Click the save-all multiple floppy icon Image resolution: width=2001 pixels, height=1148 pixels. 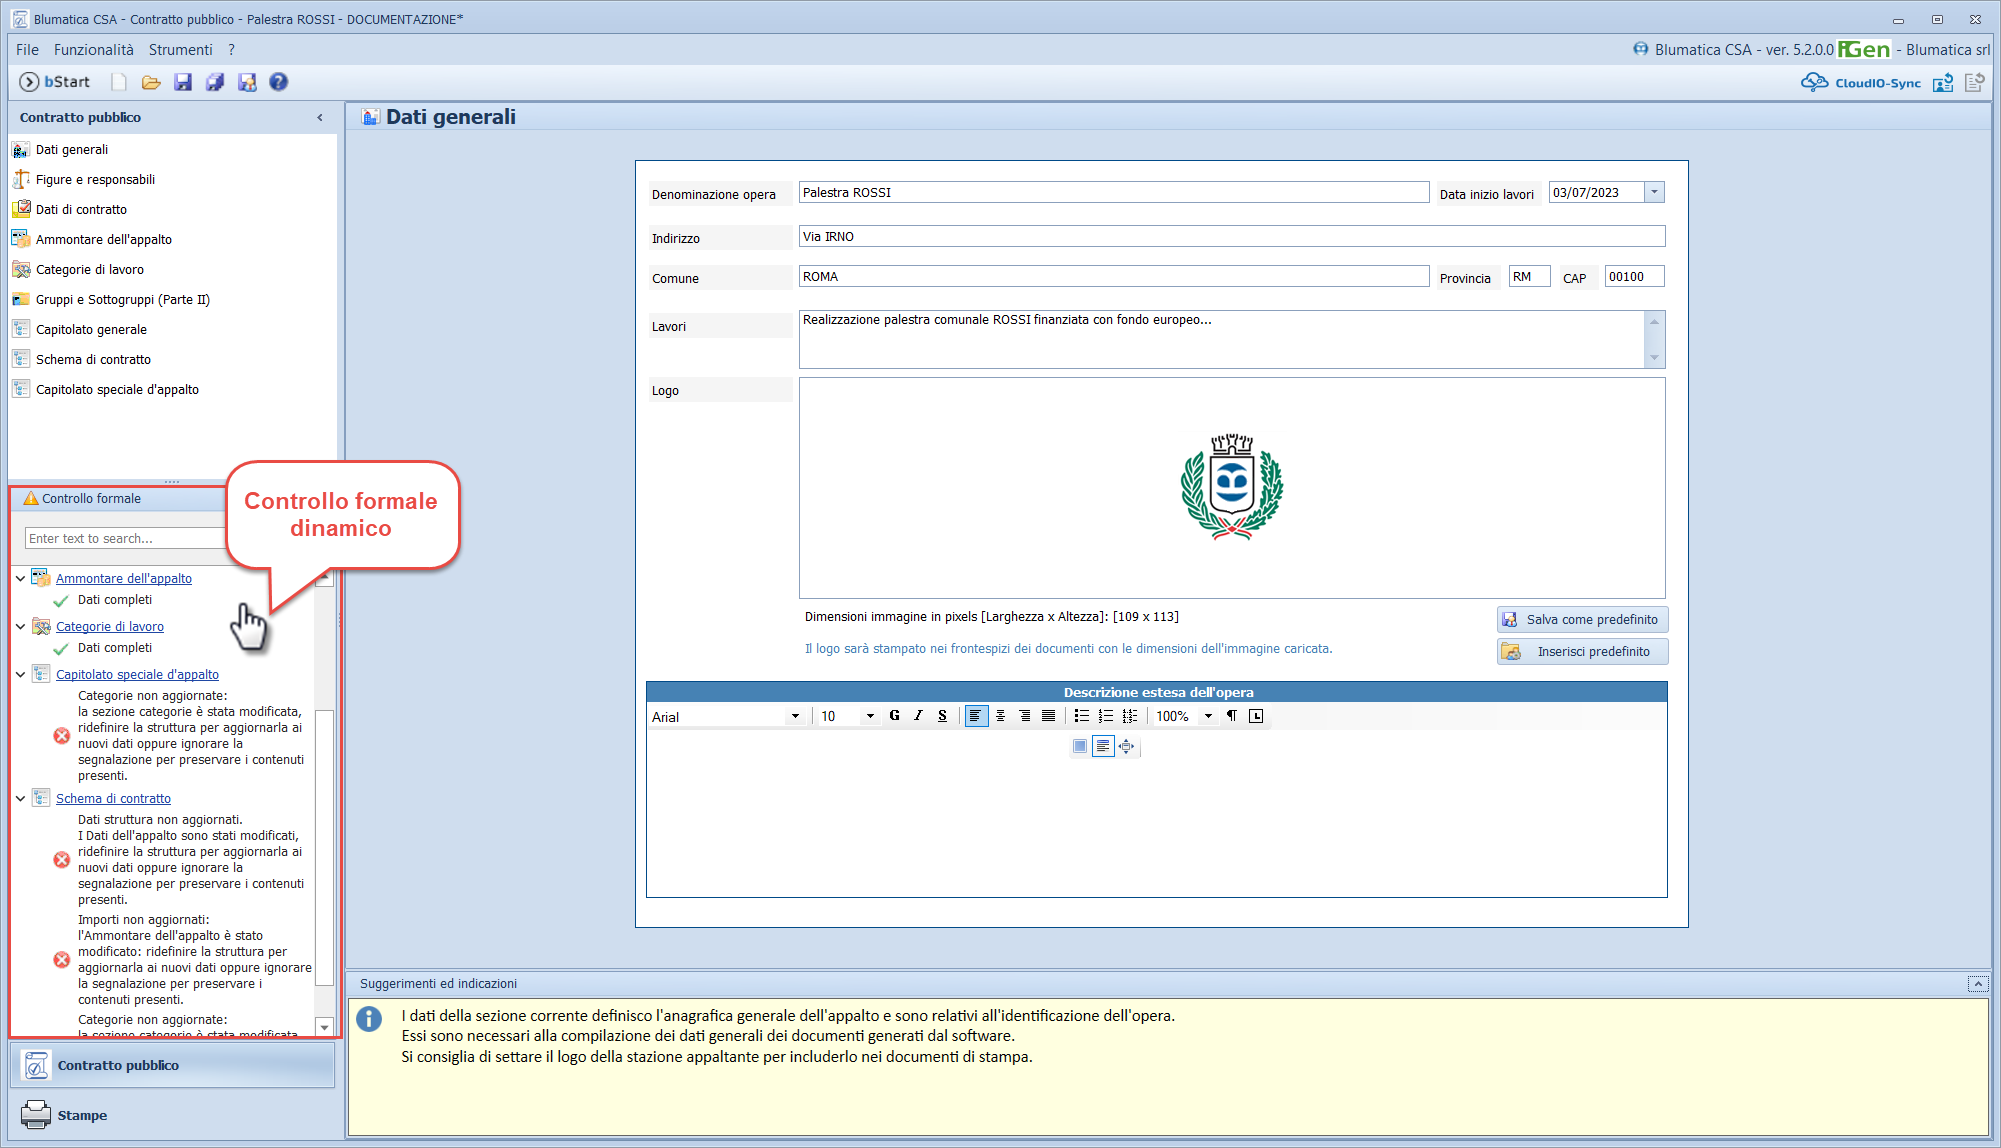tap(215, 83)
